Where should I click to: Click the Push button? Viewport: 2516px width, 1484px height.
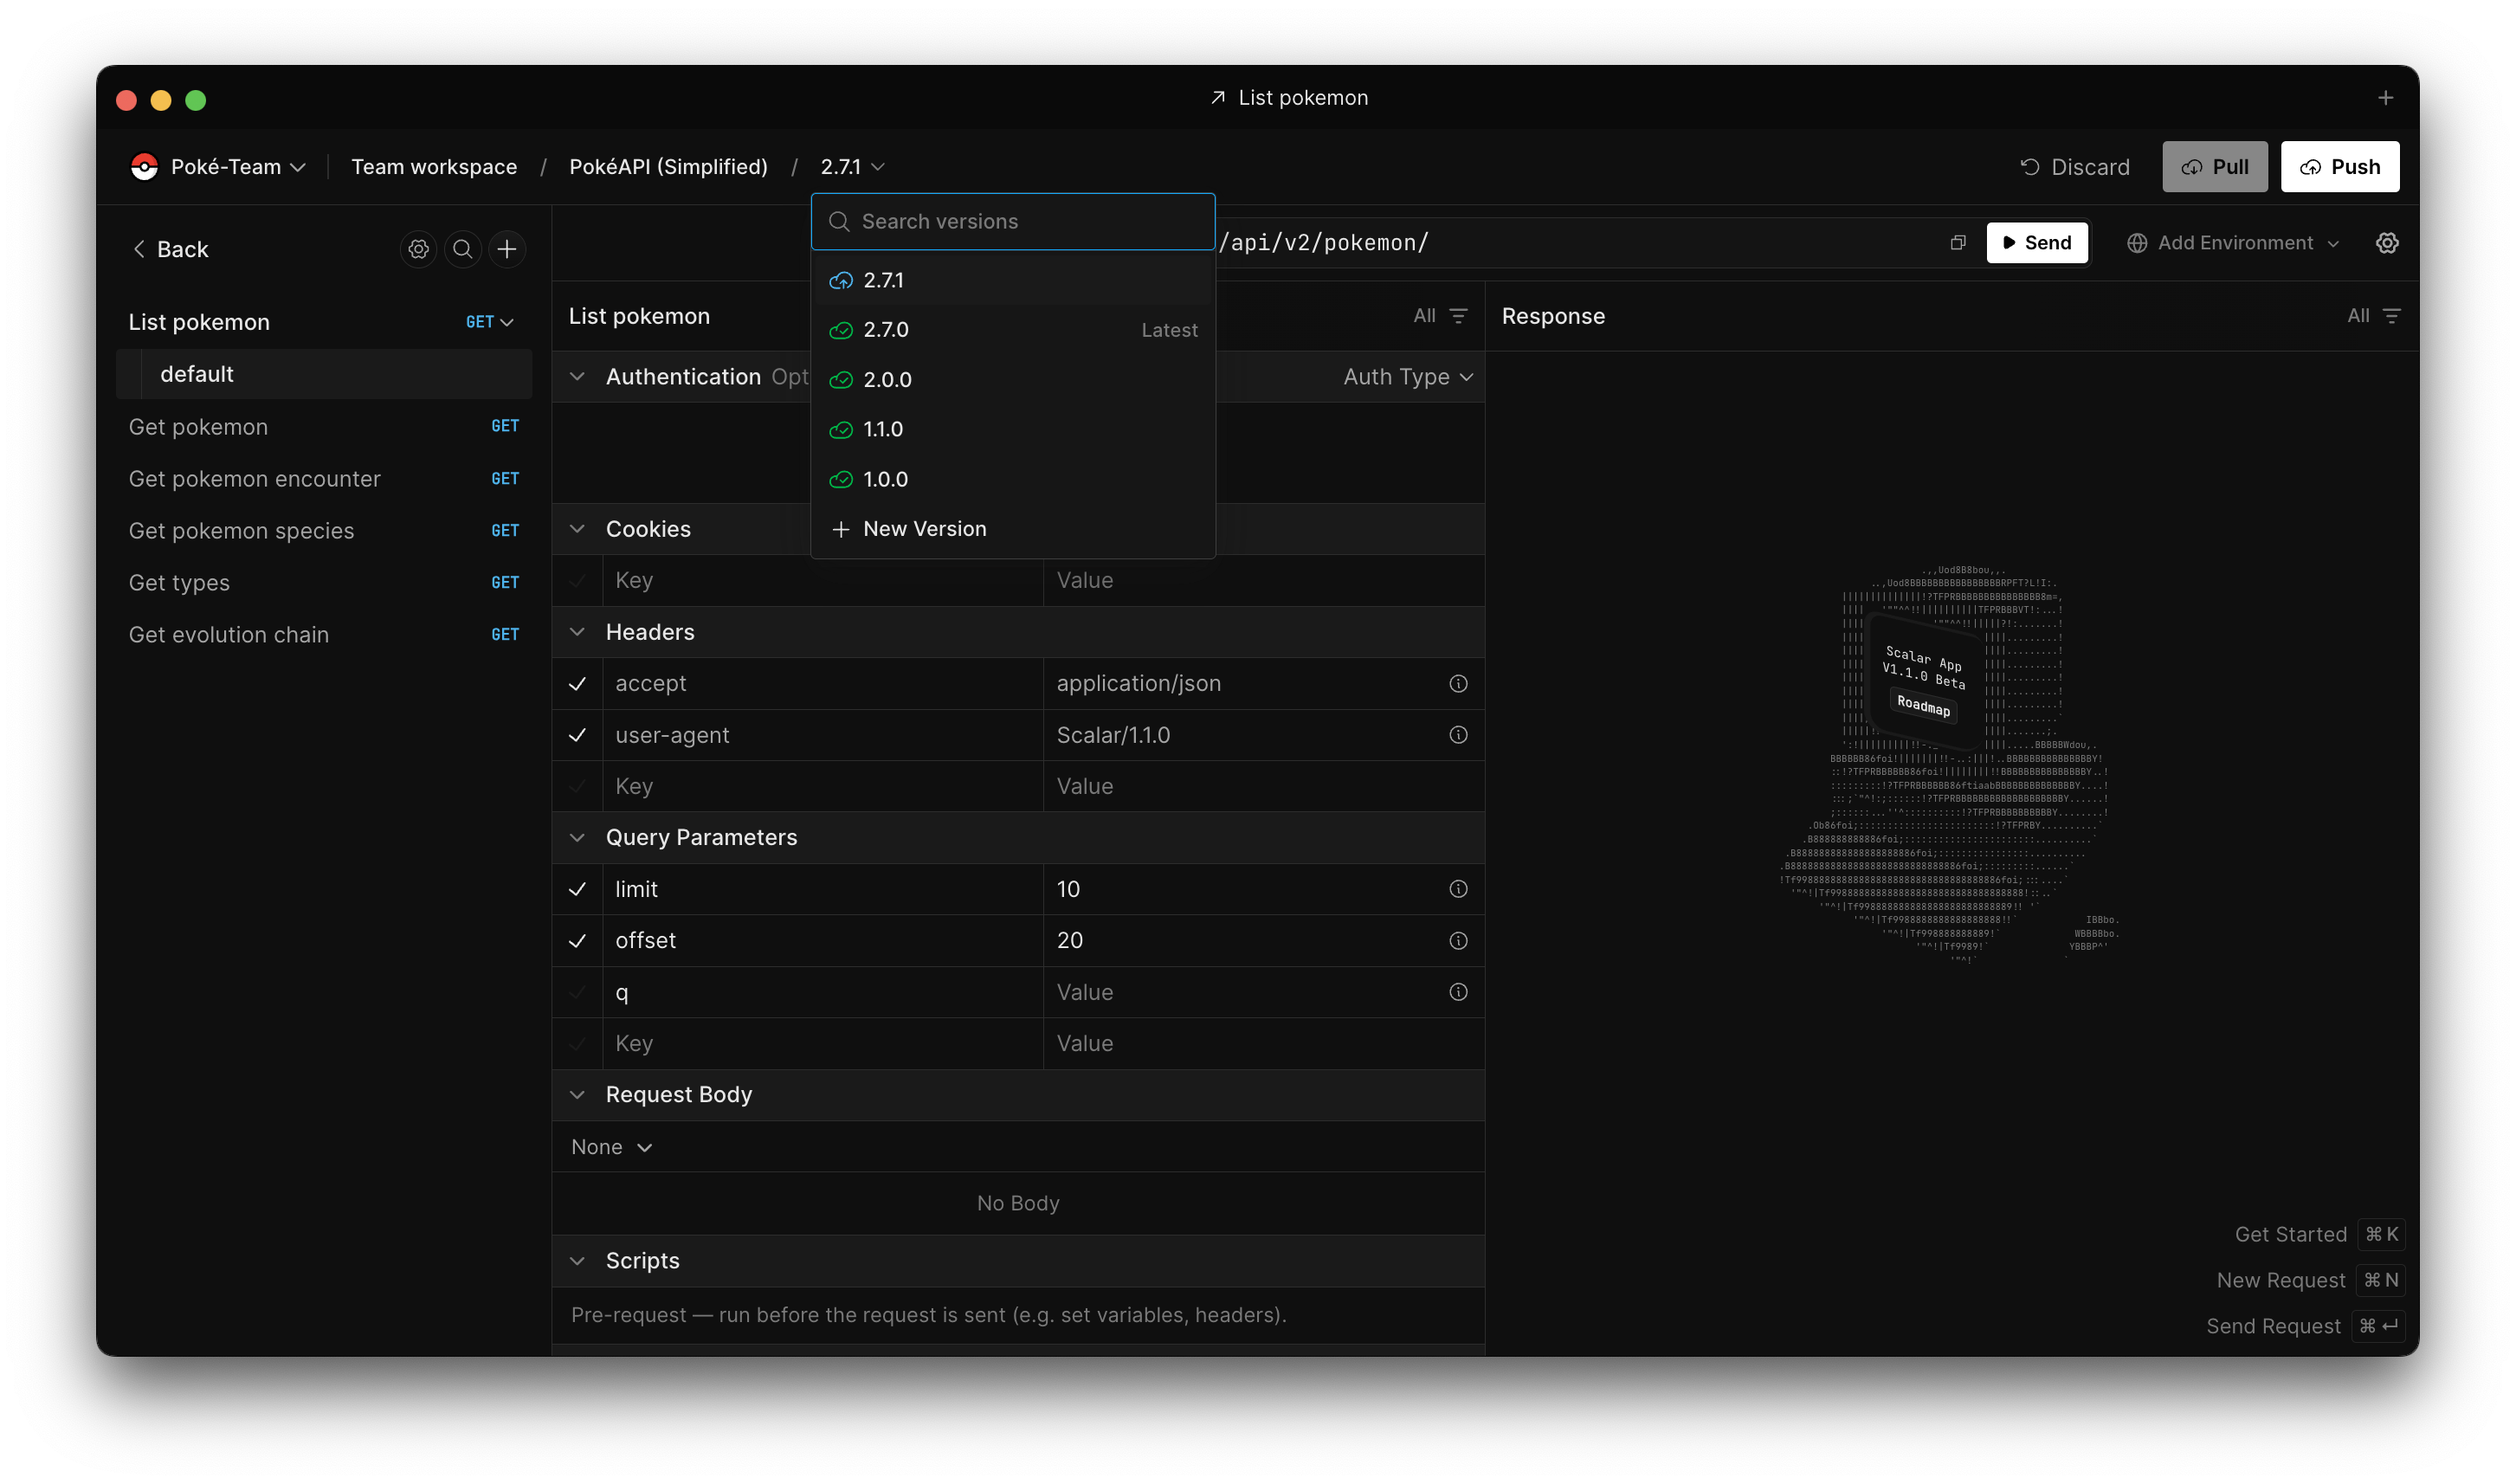tap(2339, 167)
